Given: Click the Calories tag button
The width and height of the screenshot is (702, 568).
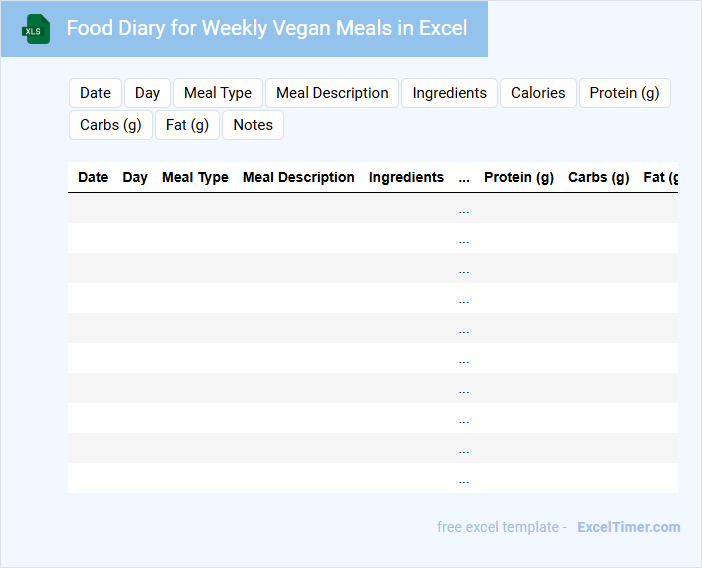Looking at the screenshot, I should tap(538, 93).
